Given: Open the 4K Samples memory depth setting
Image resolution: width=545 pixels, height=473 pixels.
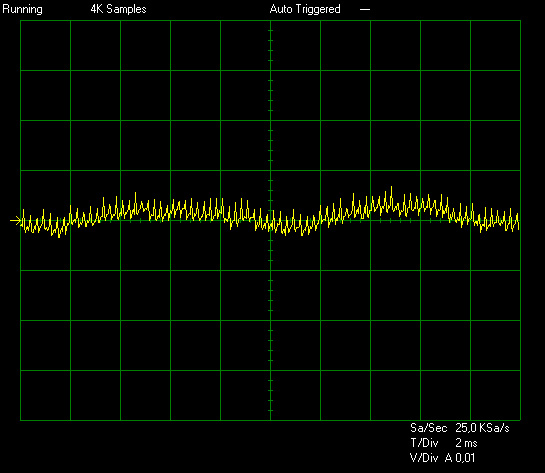Looking at the screenshot, I should click(119, 9).
